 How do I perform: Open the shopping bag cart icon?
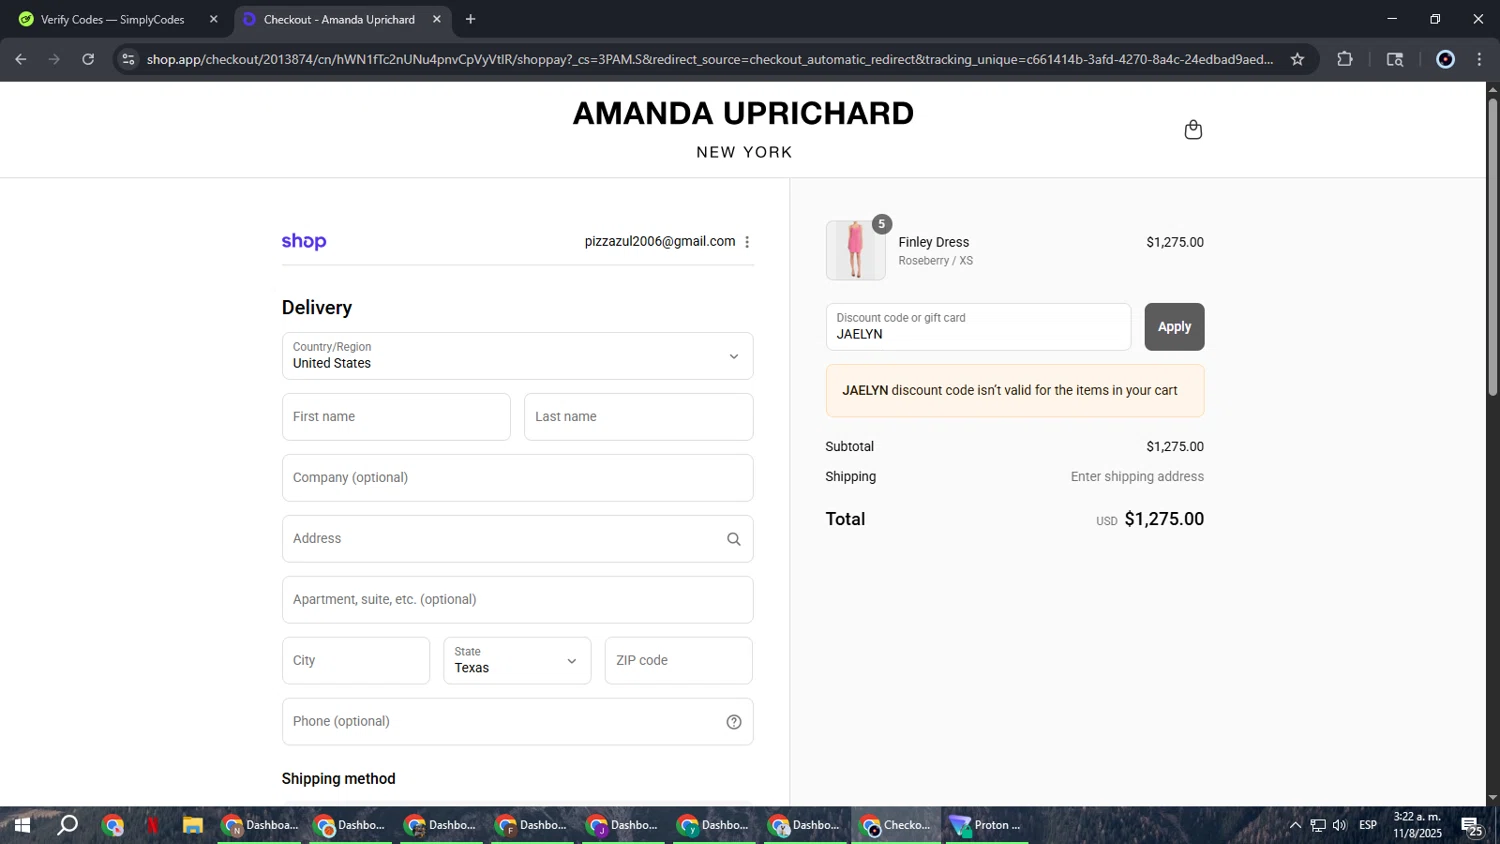pos(1193,130)
